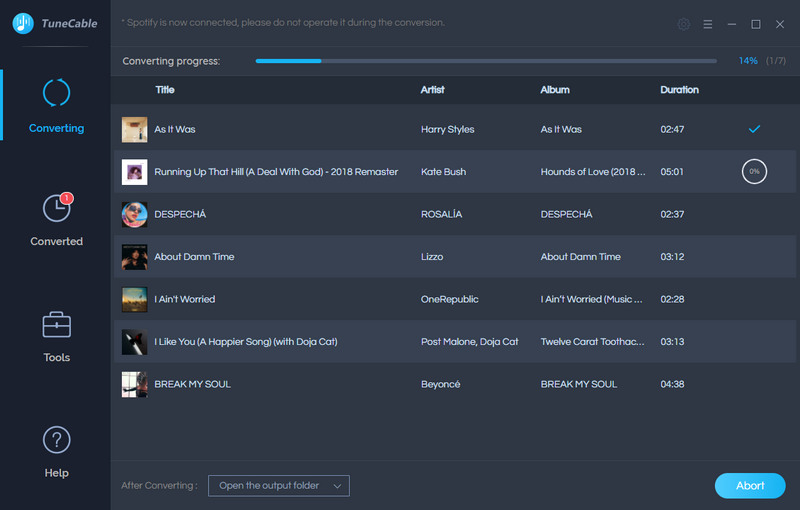Viewport: 800px width, 510px height.
Task: Select Running Up That Hill song title
Action: (x=276, y=172)
